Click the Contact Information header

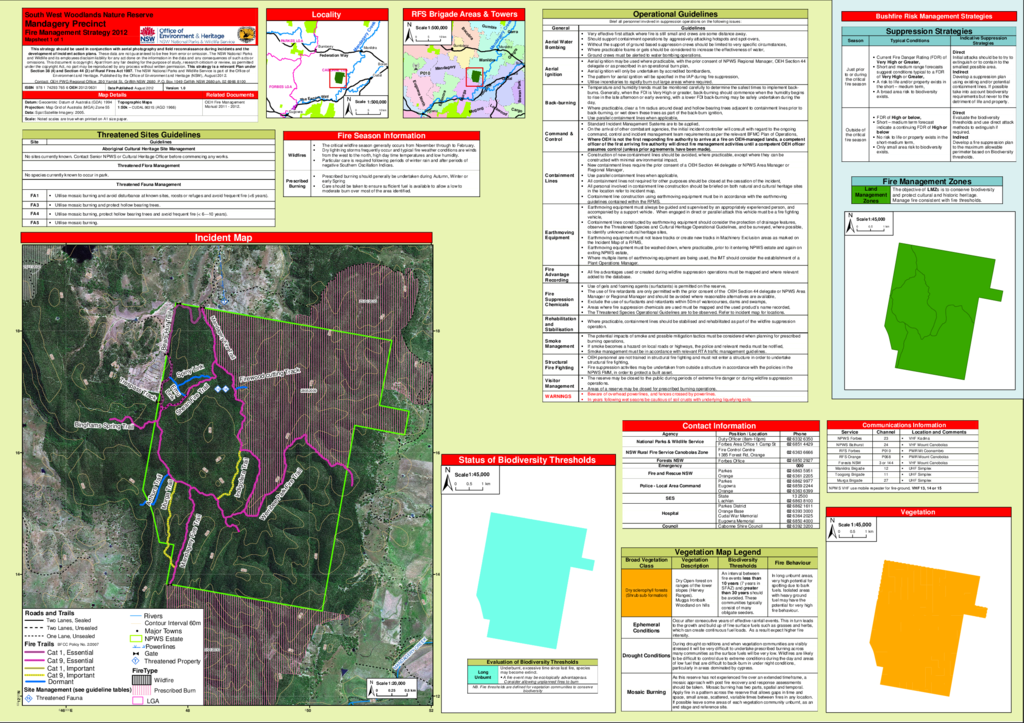coord(720,426)
